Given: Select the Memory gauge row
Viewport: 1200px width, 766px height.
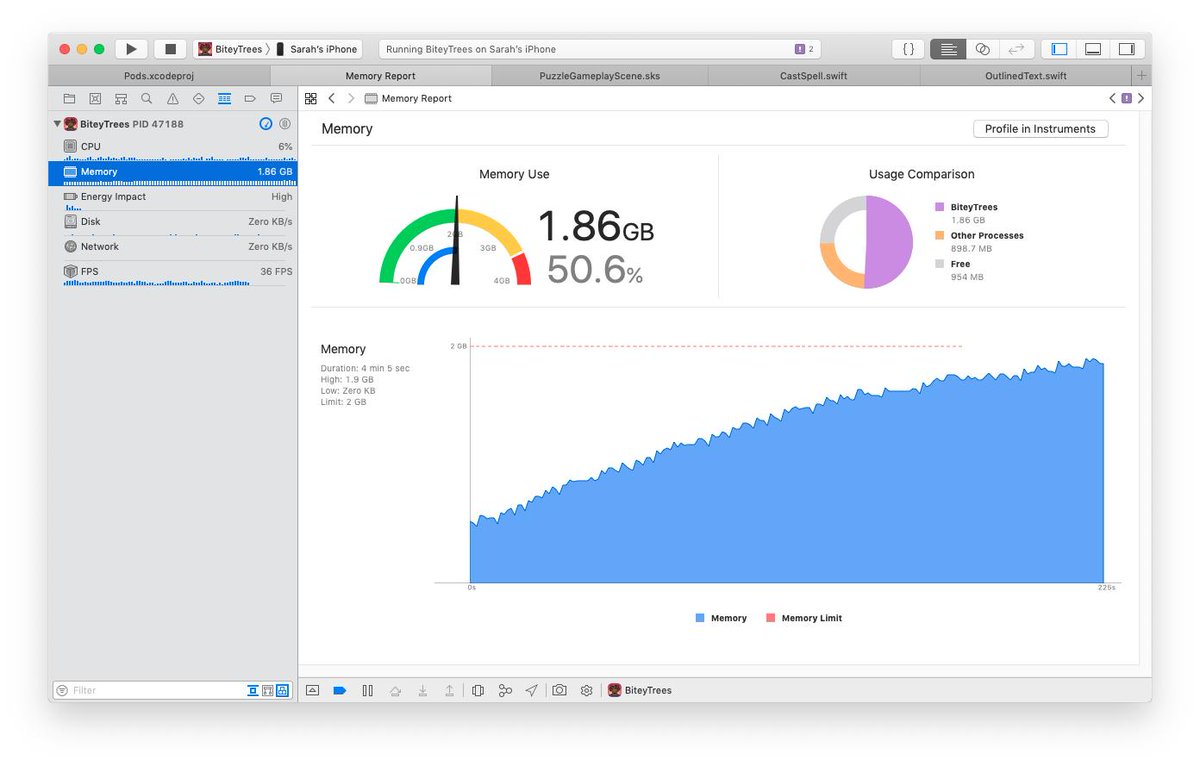Looking at the screenshot, I should [173, 172].
